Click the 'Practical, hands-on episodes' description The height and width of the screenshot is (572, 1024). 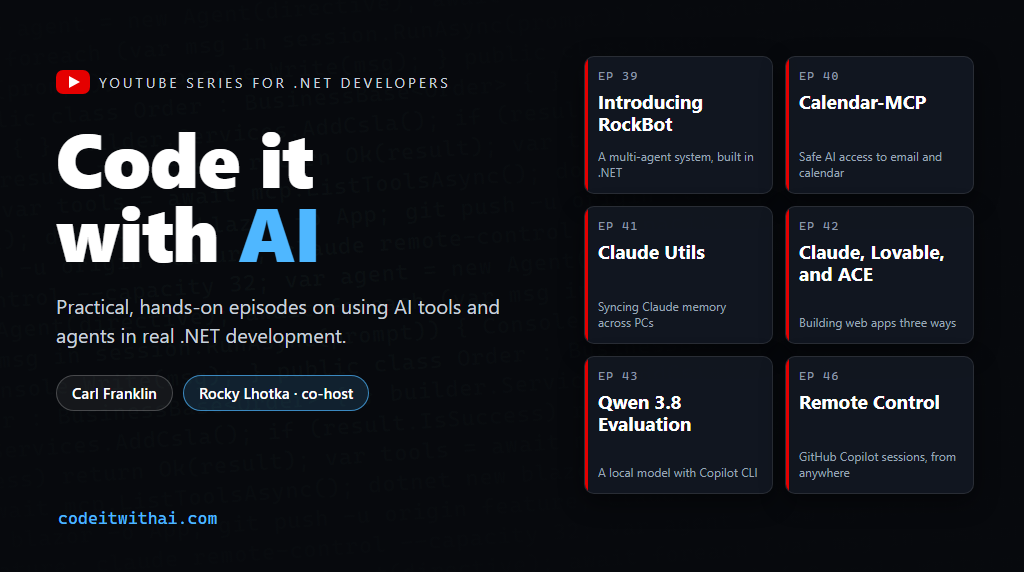coord(278,321)
